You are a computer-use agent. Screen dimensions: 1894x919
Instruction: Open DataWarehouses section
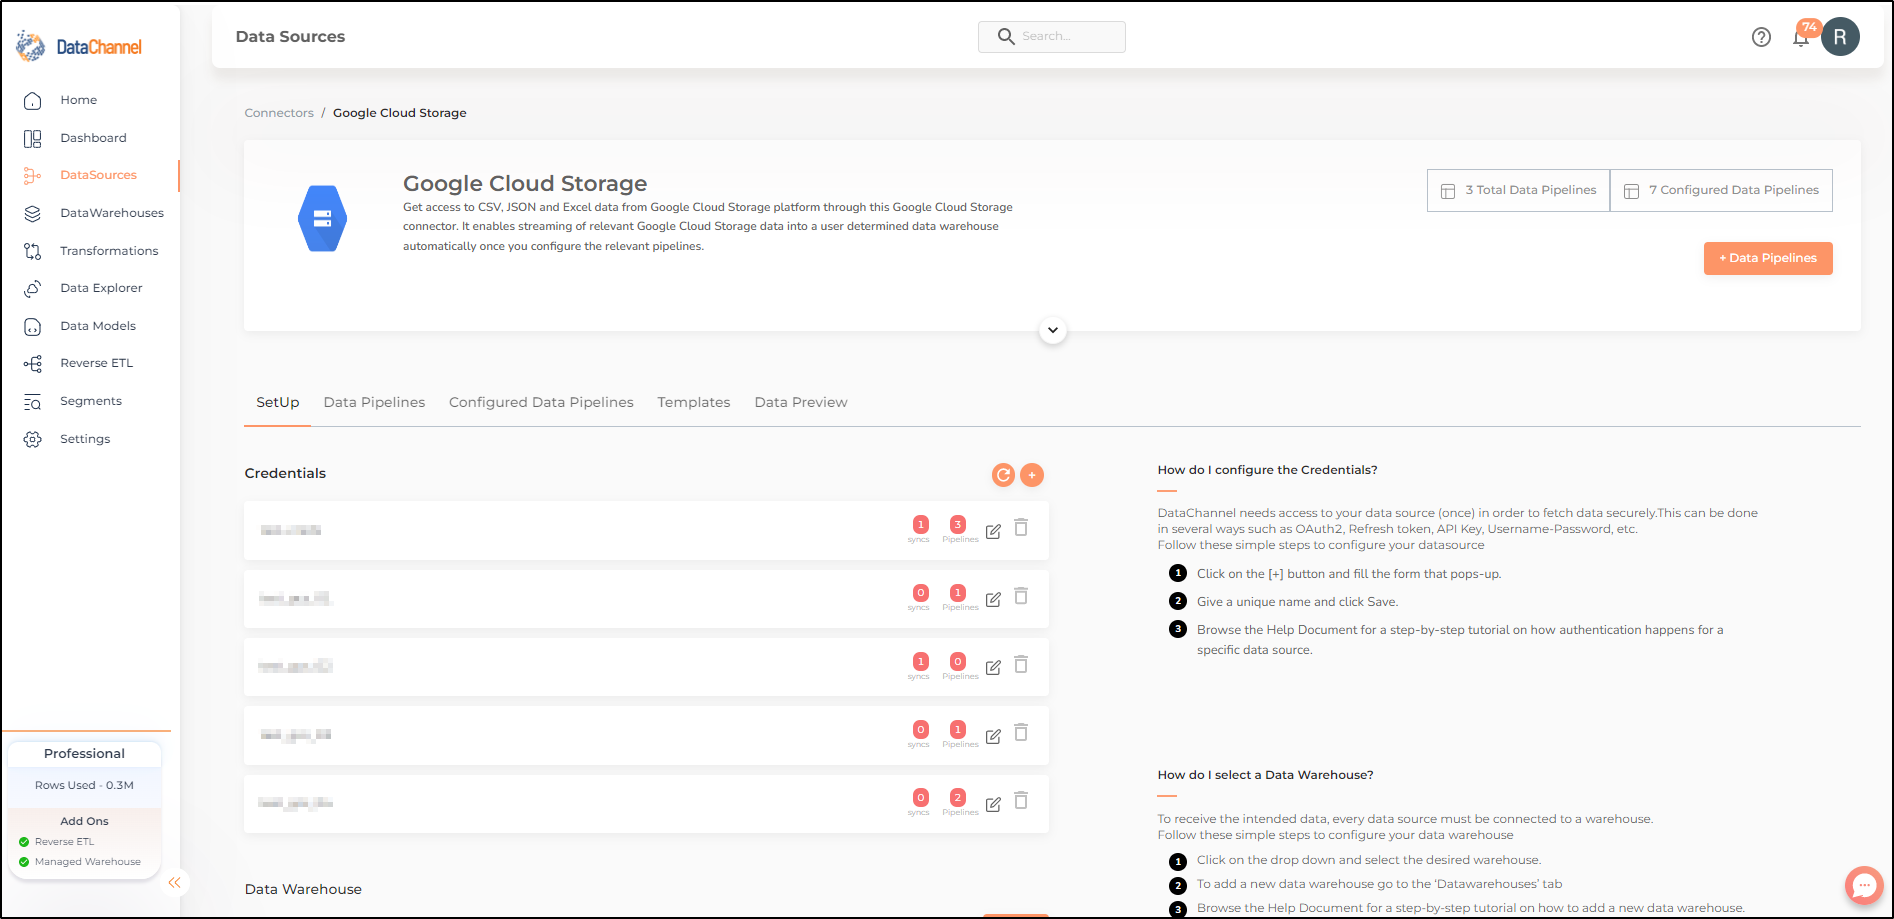point(111,213)
